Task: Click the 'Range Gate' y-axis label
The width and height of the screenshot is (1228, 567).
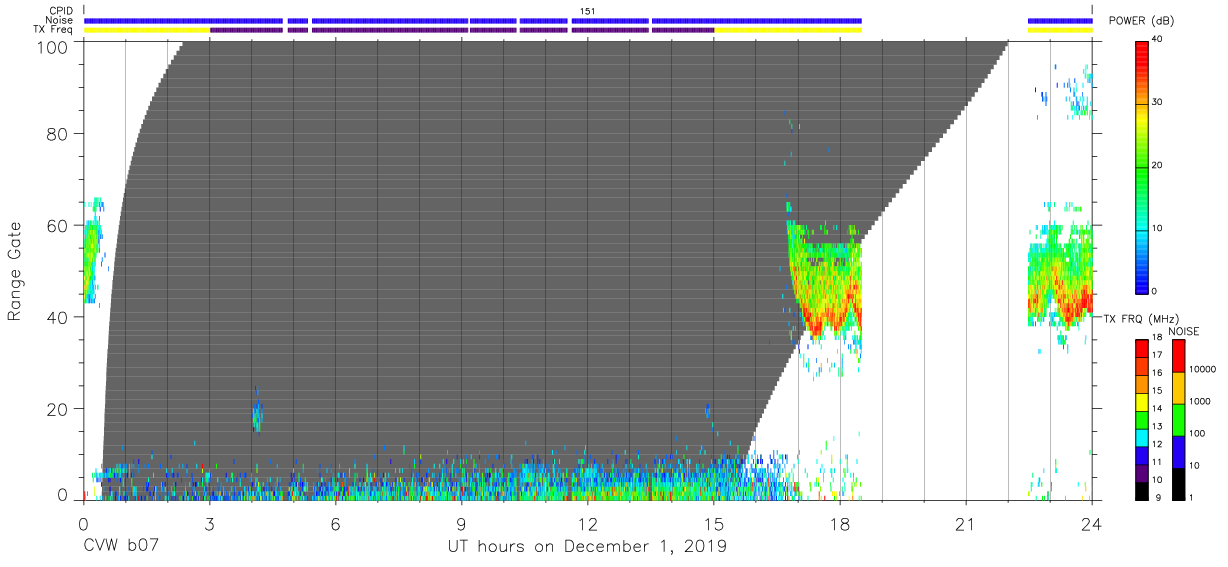Action: [15, 271]
